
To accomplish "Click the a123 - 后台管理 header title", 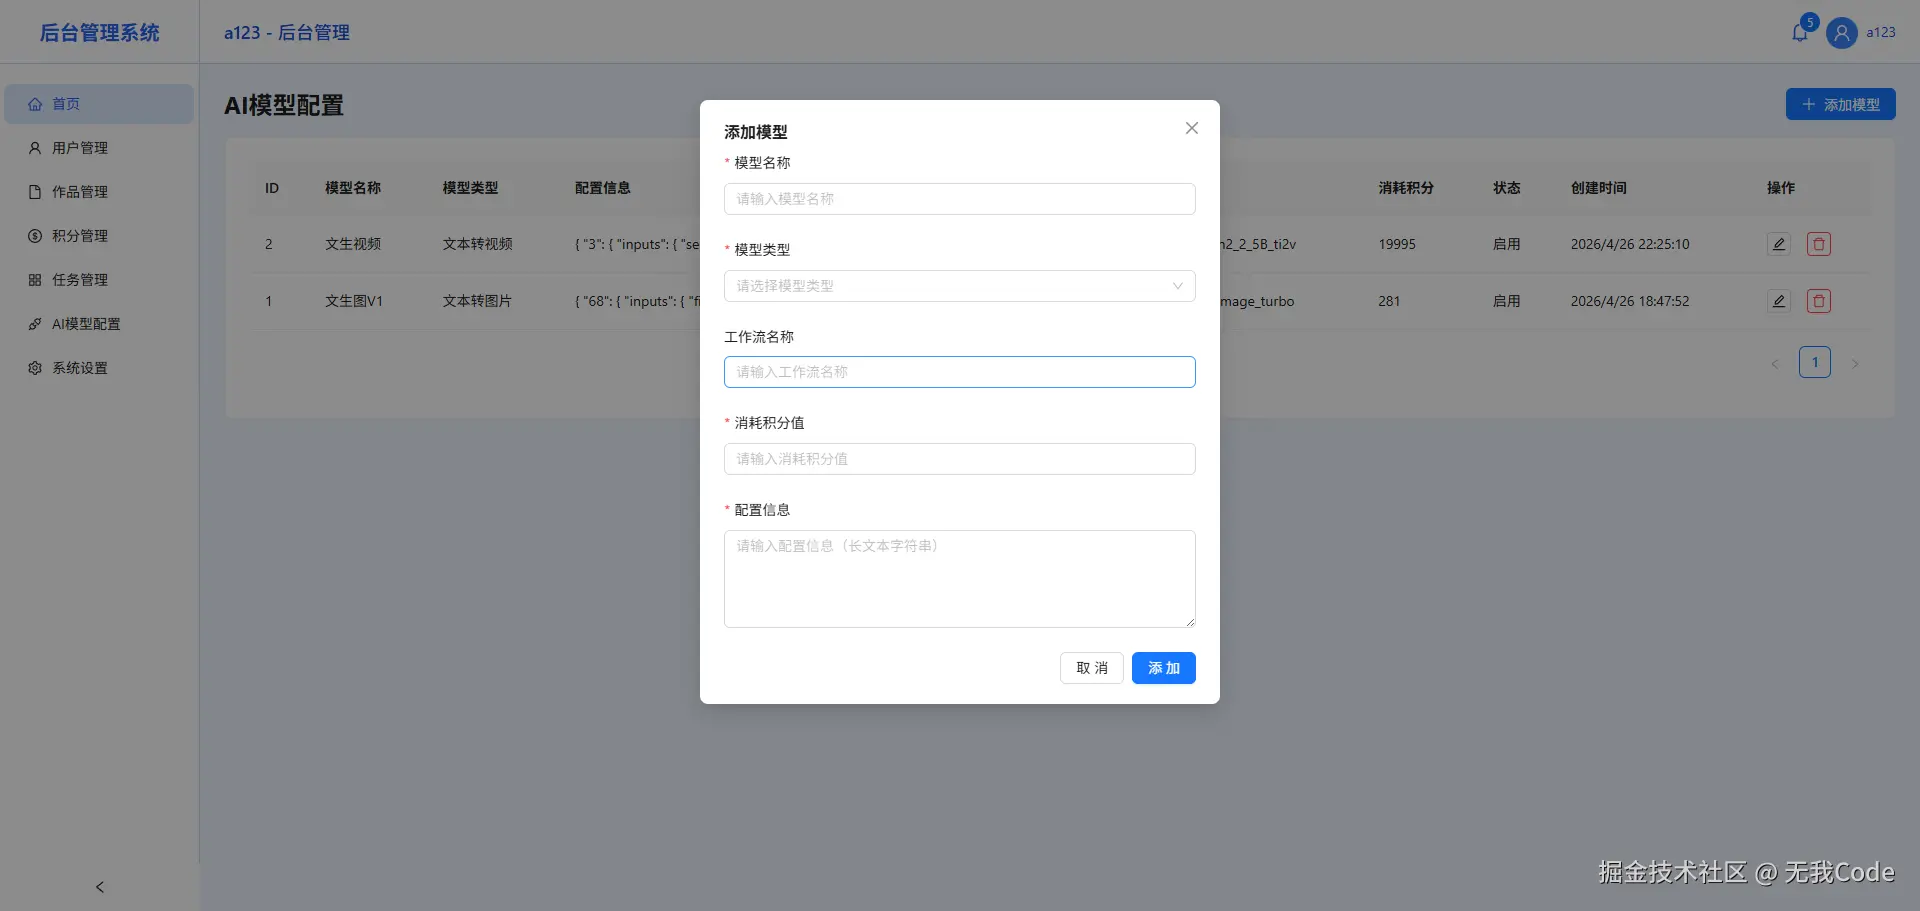I will (287, 32).
